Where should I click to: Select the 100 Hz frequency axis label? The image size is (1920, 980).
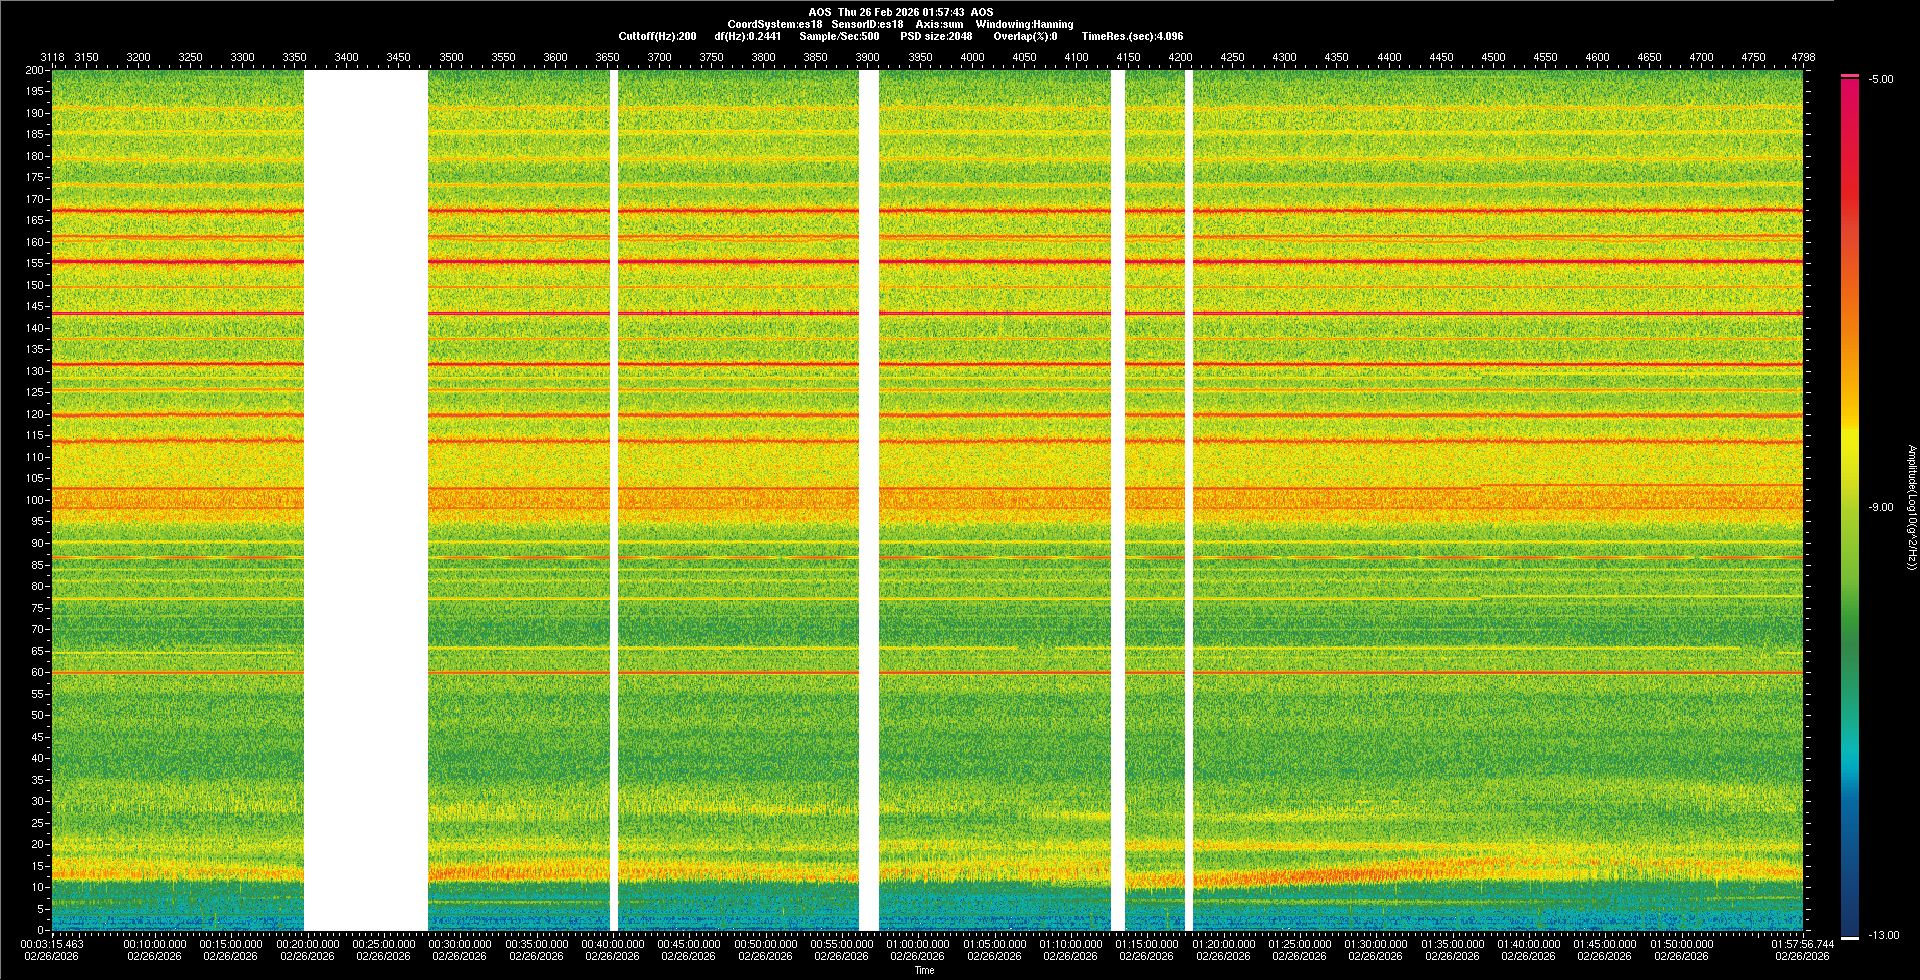point(35,500)
